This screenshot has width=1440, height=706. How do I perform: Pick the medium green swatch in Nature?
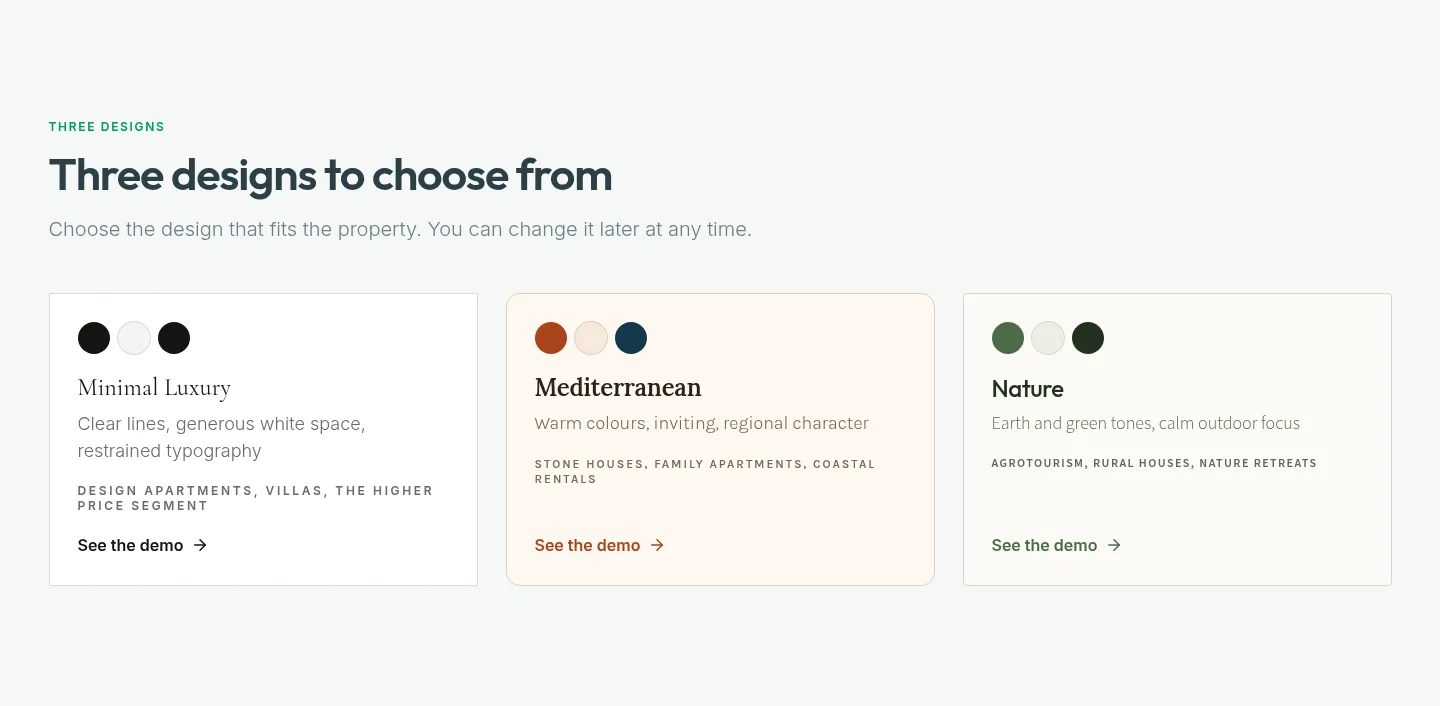(1008, 338)
